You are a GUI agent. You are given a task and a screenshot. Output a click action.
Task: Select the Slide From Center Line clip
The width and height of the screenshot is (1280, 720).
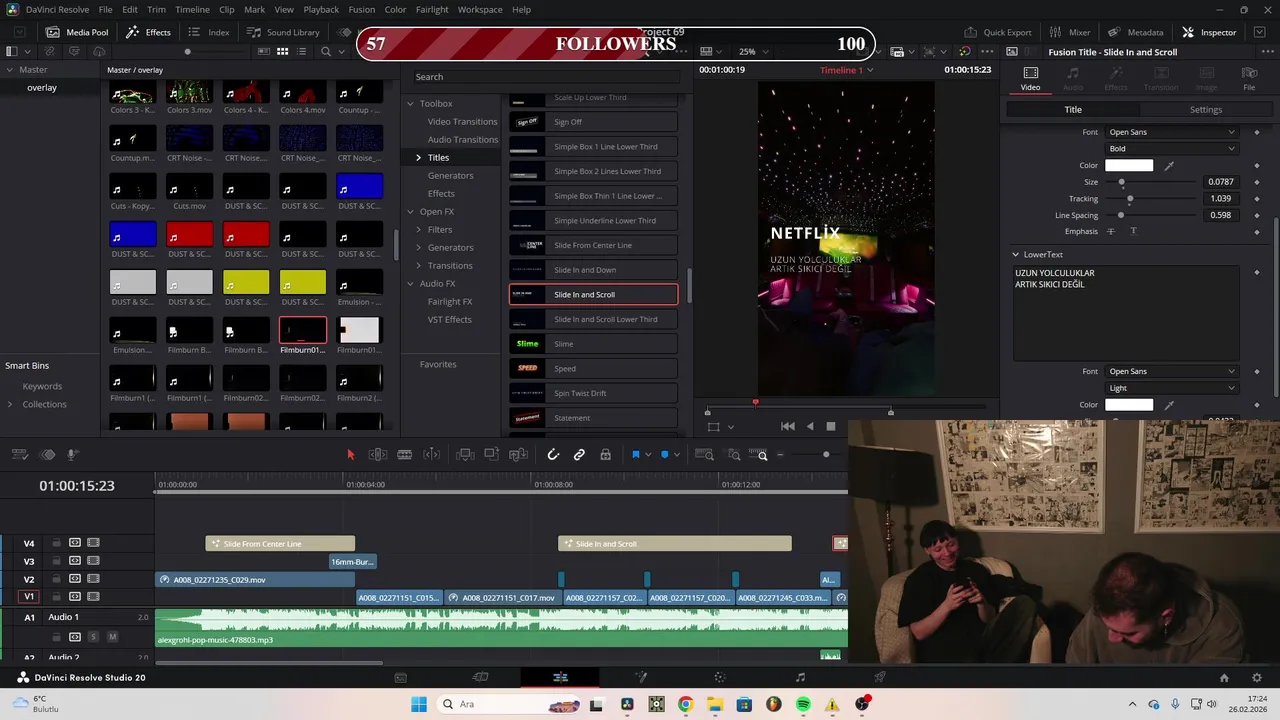click(280, 544)
